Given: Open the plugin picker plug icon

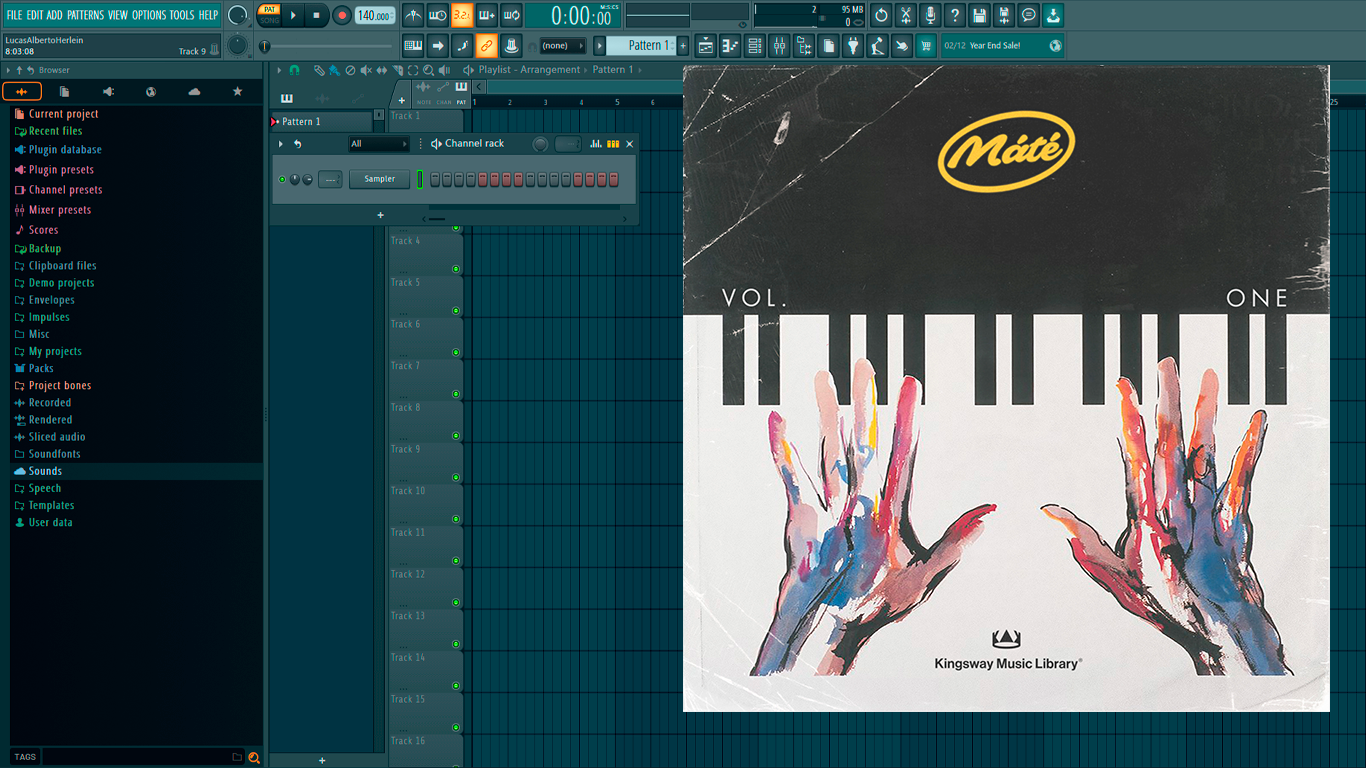Looking at the screenshot, I should [853, 45].
